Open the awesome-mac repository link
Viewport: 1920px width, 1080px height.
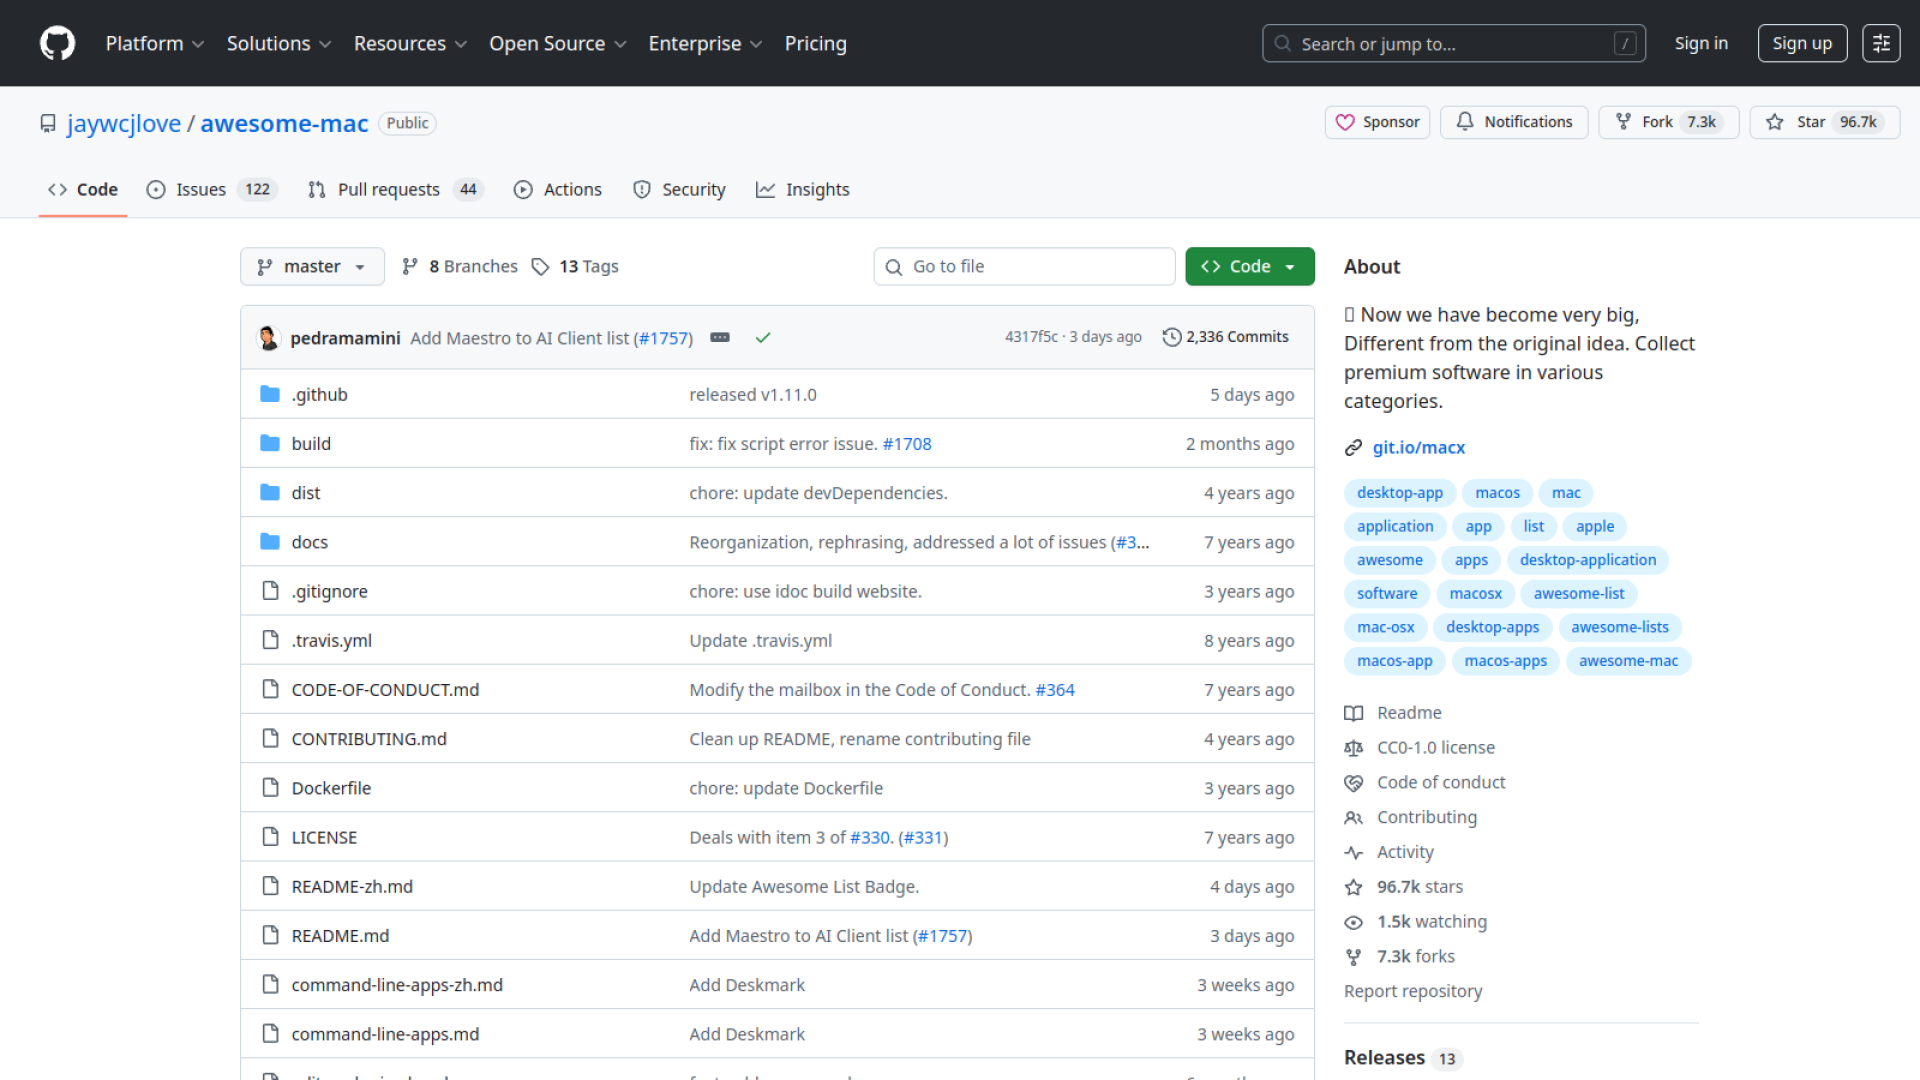click(x=285, y=123)
